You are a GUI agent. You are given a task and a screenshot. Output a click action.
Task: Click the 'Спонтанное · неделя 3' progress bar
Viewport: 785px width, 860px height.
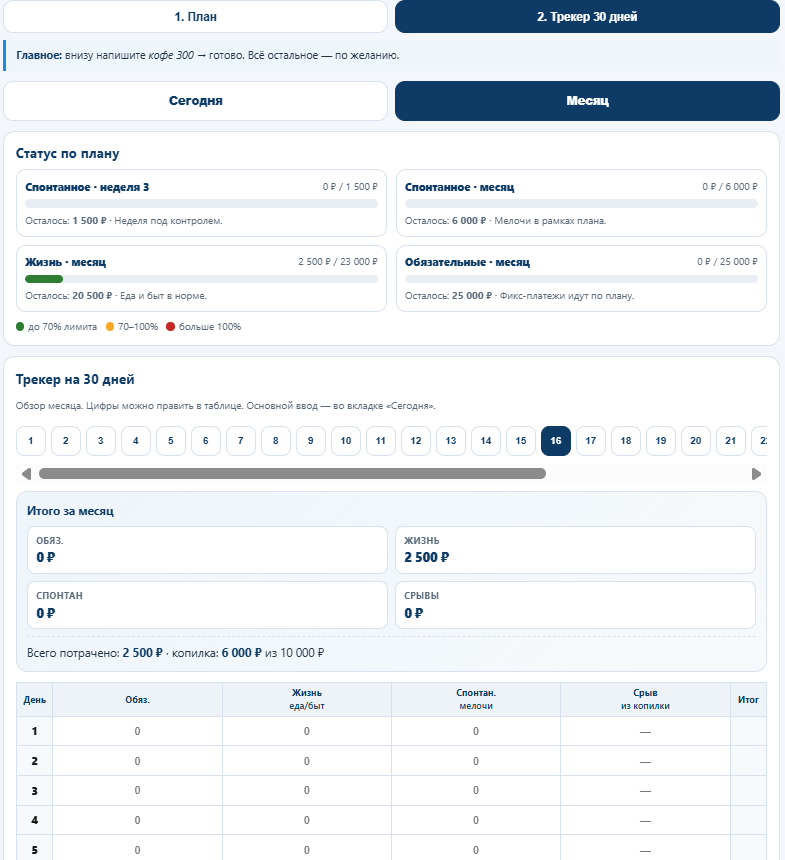[201, 203]
